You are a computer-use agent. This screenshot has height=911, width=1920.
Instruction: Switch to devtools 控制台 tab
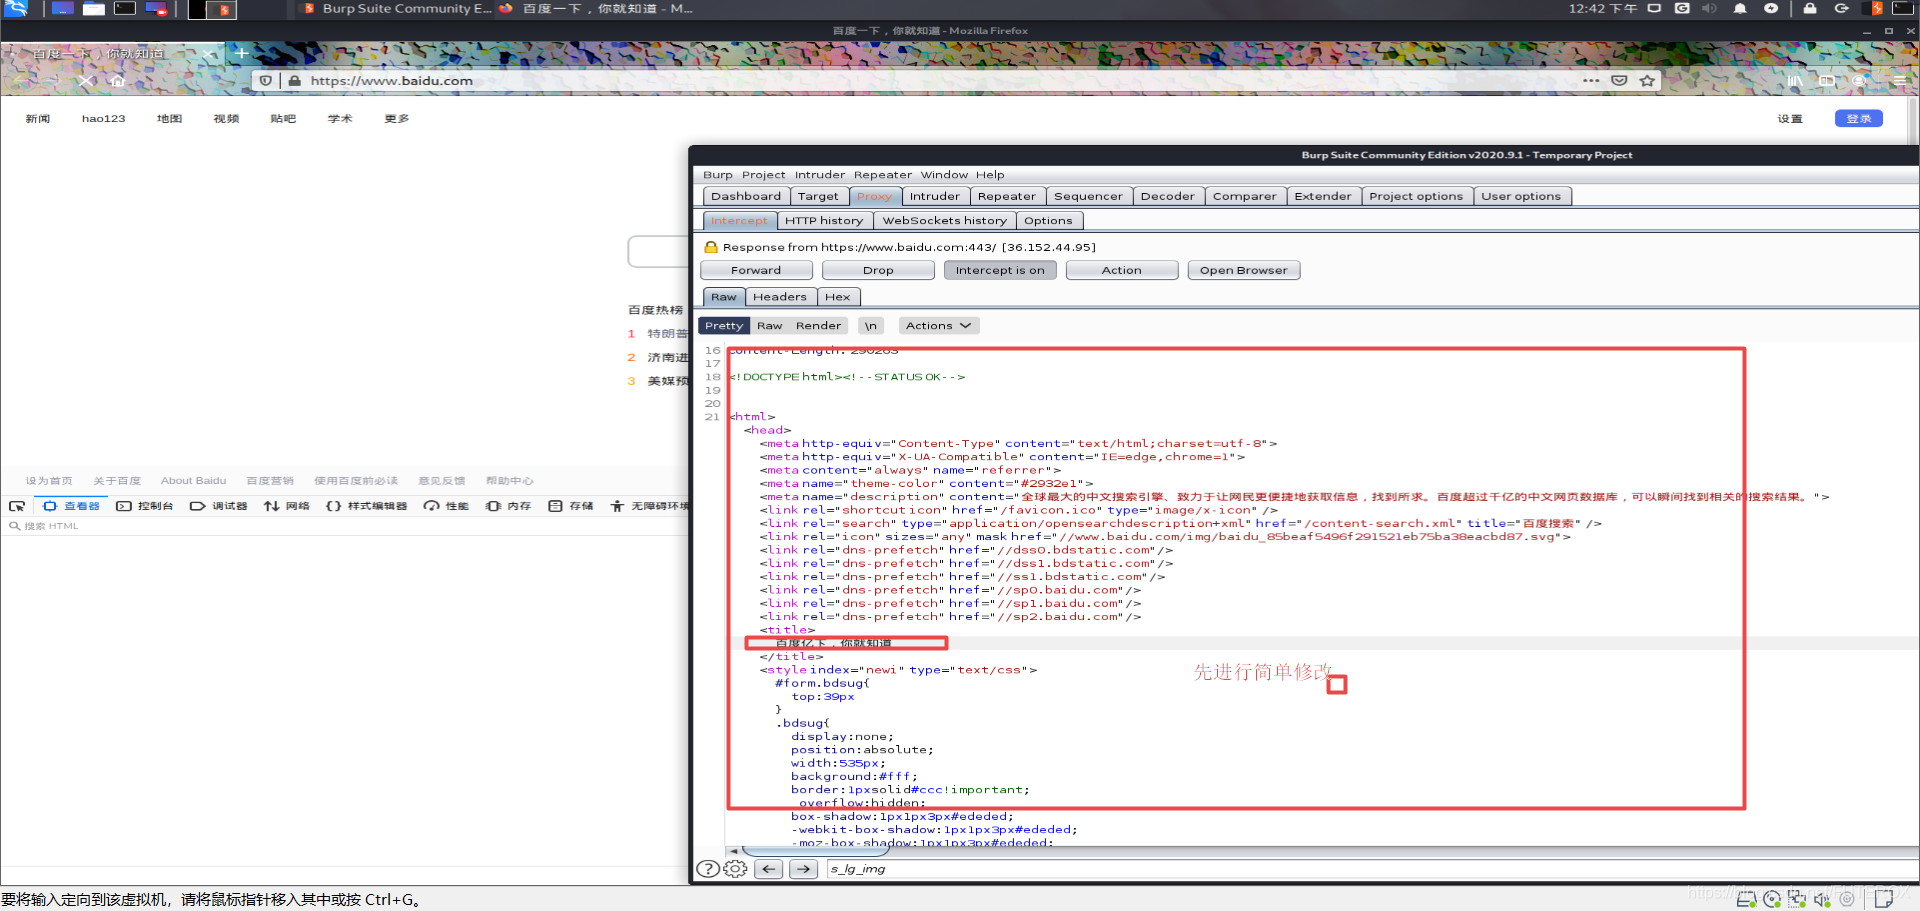(x=146, y=506)
